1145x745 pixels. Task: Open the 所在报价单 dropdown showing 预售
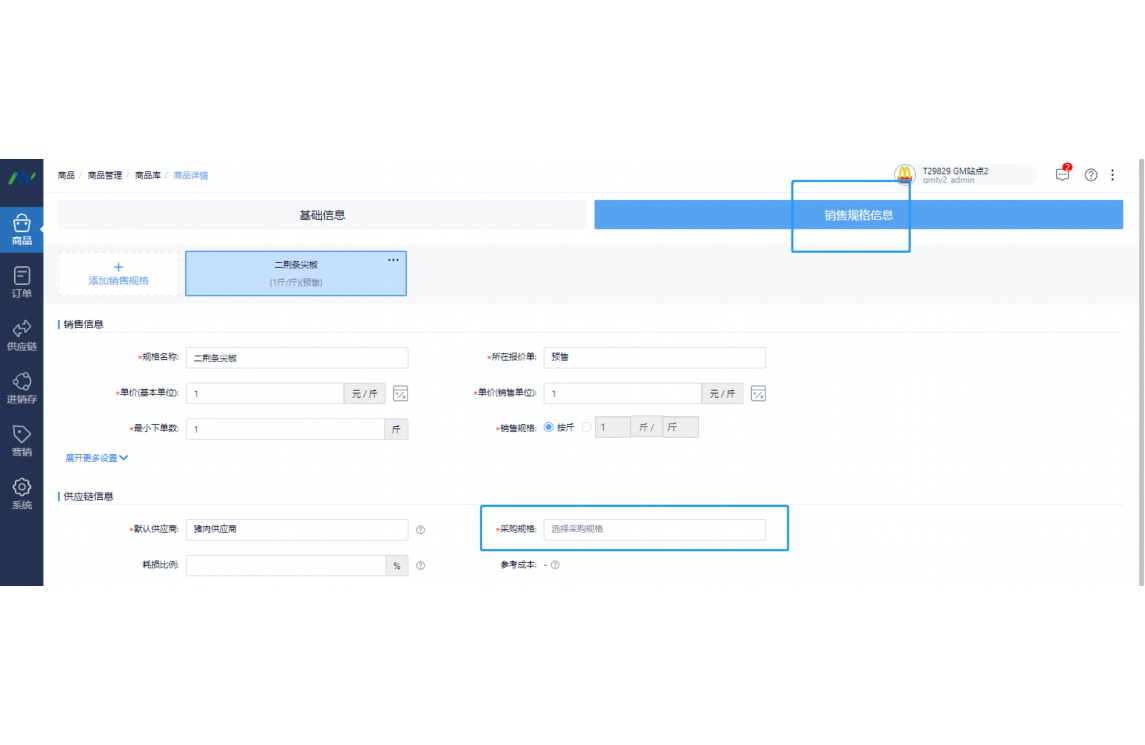654,357
